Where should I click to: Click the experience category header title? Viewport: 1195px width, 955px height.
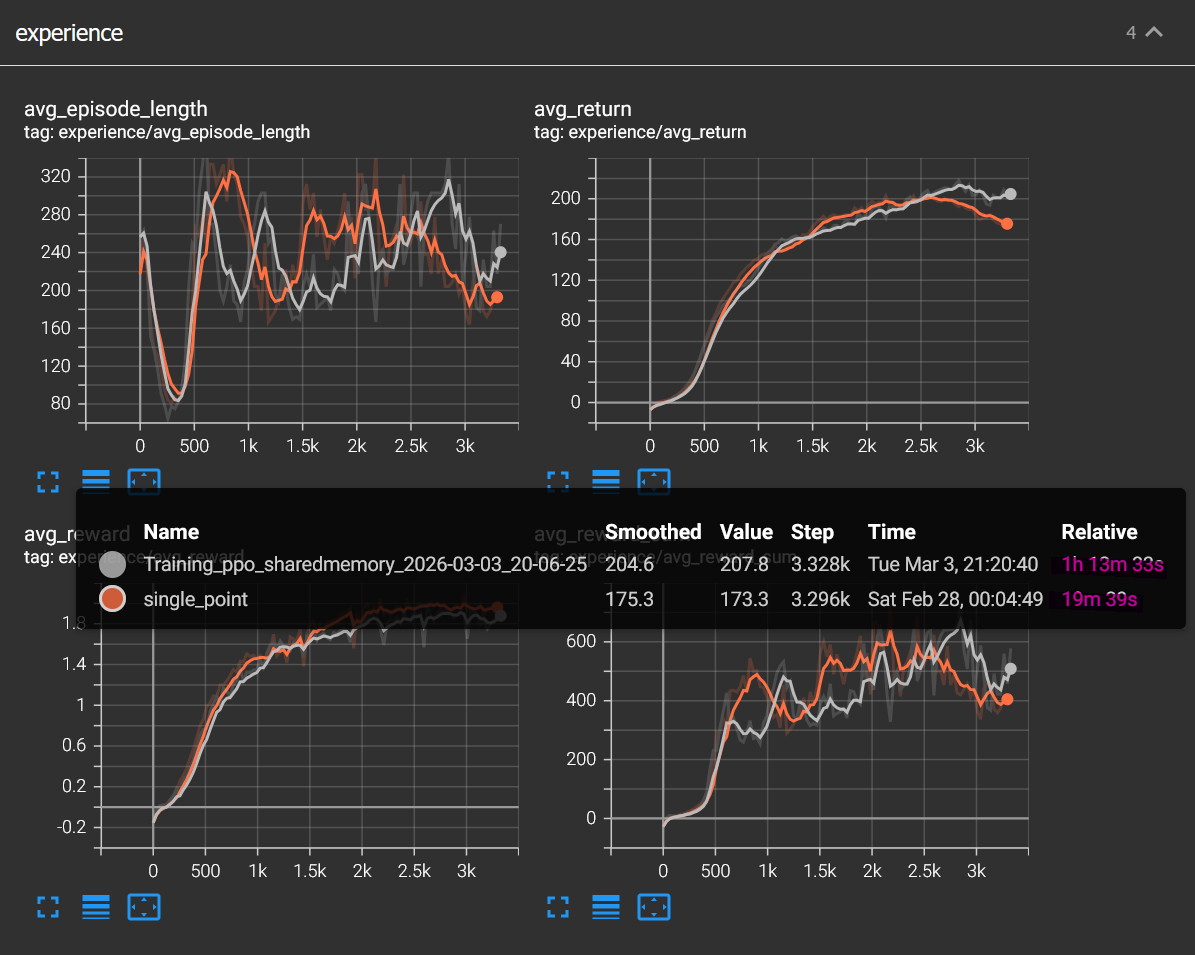tap(69, 33)
